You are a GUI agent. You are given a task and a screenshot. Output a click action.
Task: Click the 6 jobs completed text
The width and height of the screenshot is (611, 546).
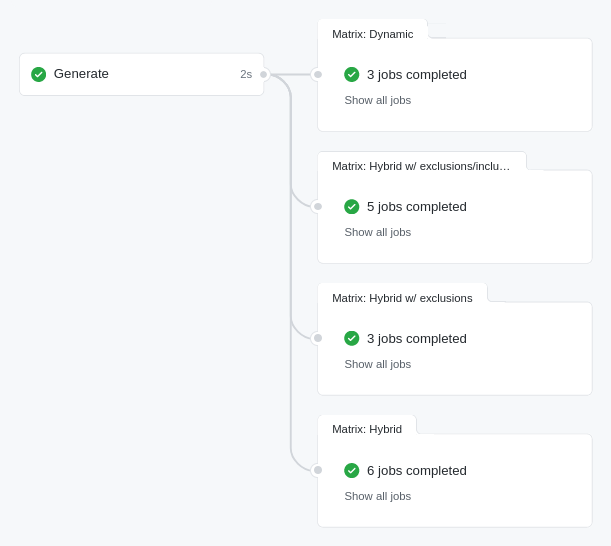pyautogui.click(x=416, y=470)
